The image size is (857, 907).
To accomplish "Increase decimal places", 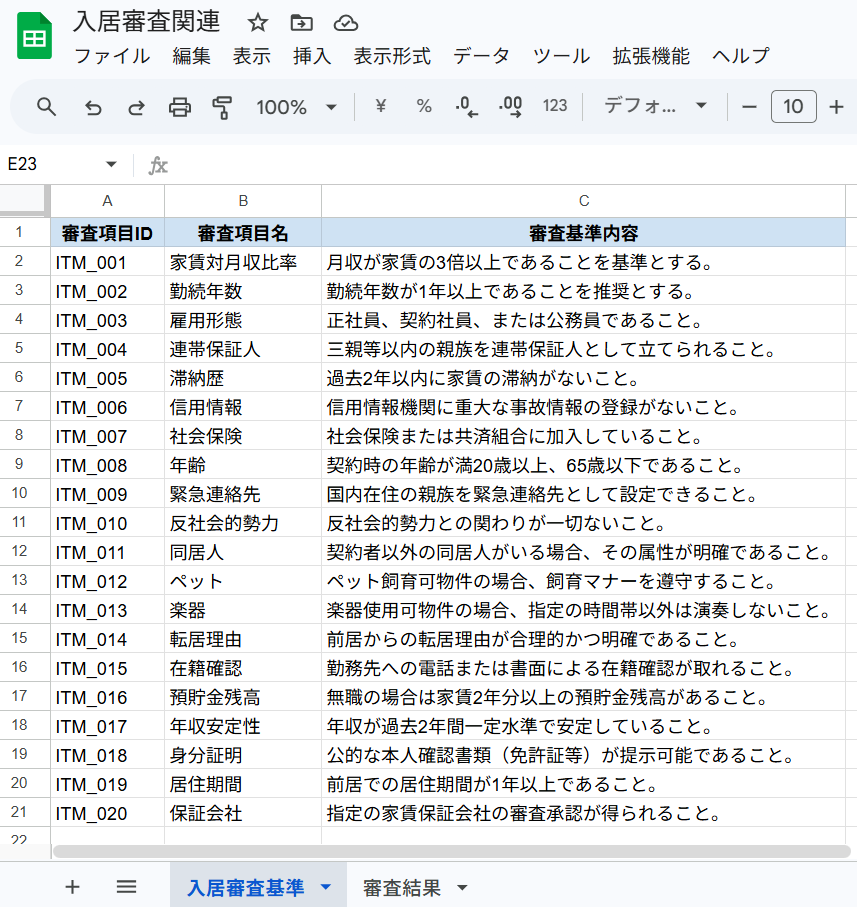I will (x=511, y=106).
